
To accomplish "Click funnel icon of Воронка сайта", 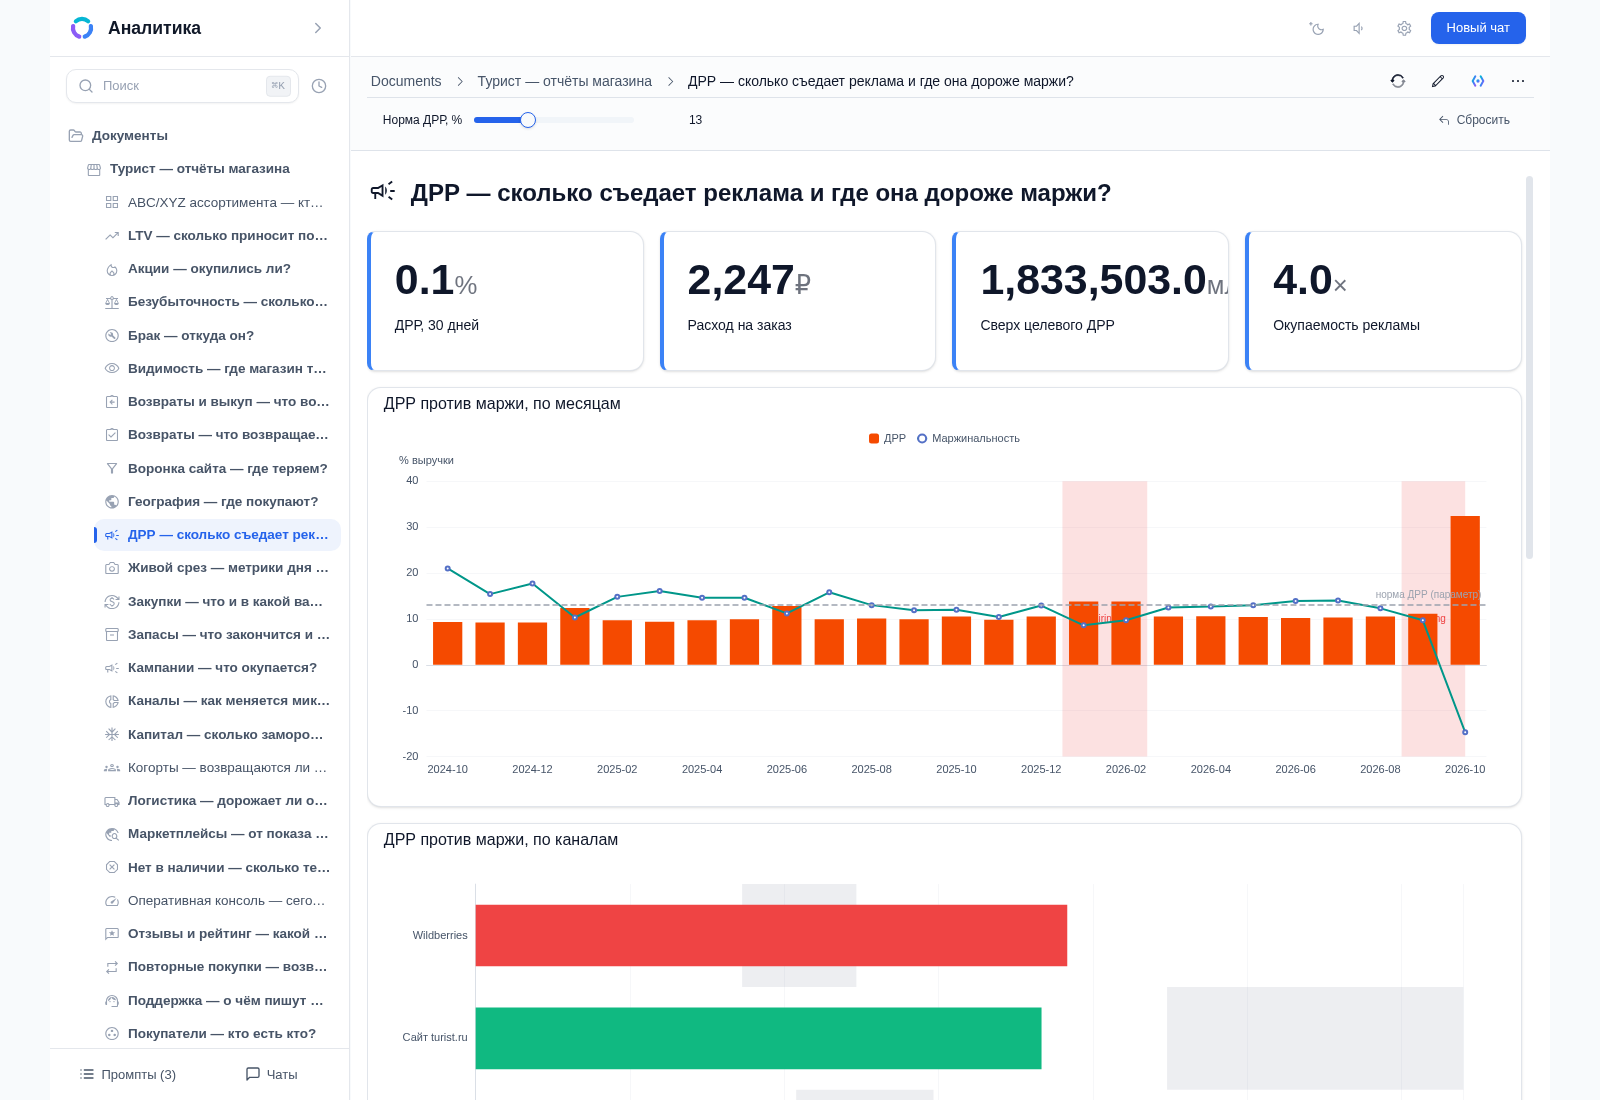I will point(112,469).
